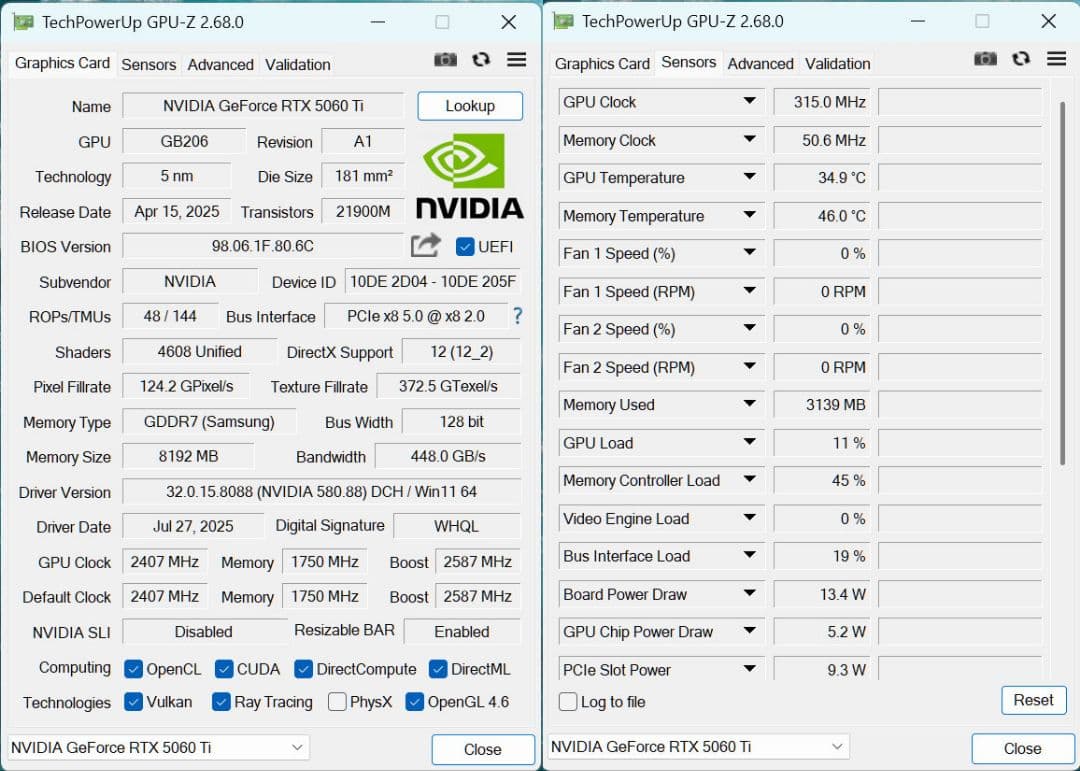Click the BIOS save/export icon
The height and width of the screenshot is (771, 1080).
click(x=425, y=245)
